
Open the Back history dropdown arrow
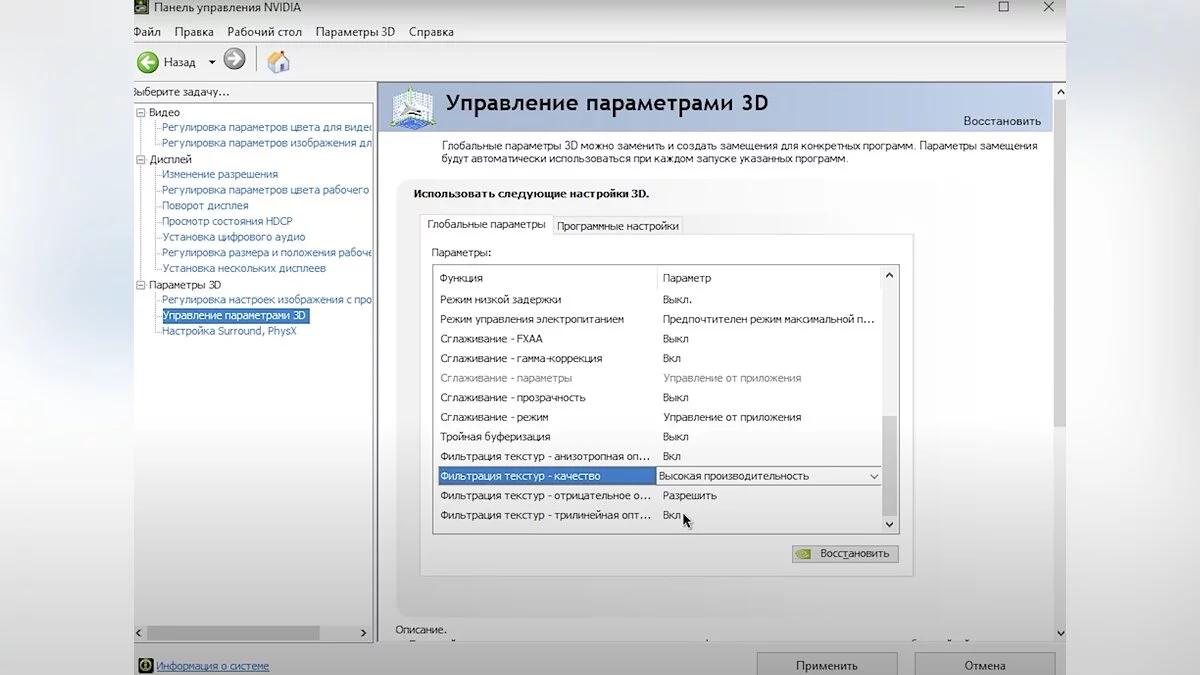[x=212, y=62]
